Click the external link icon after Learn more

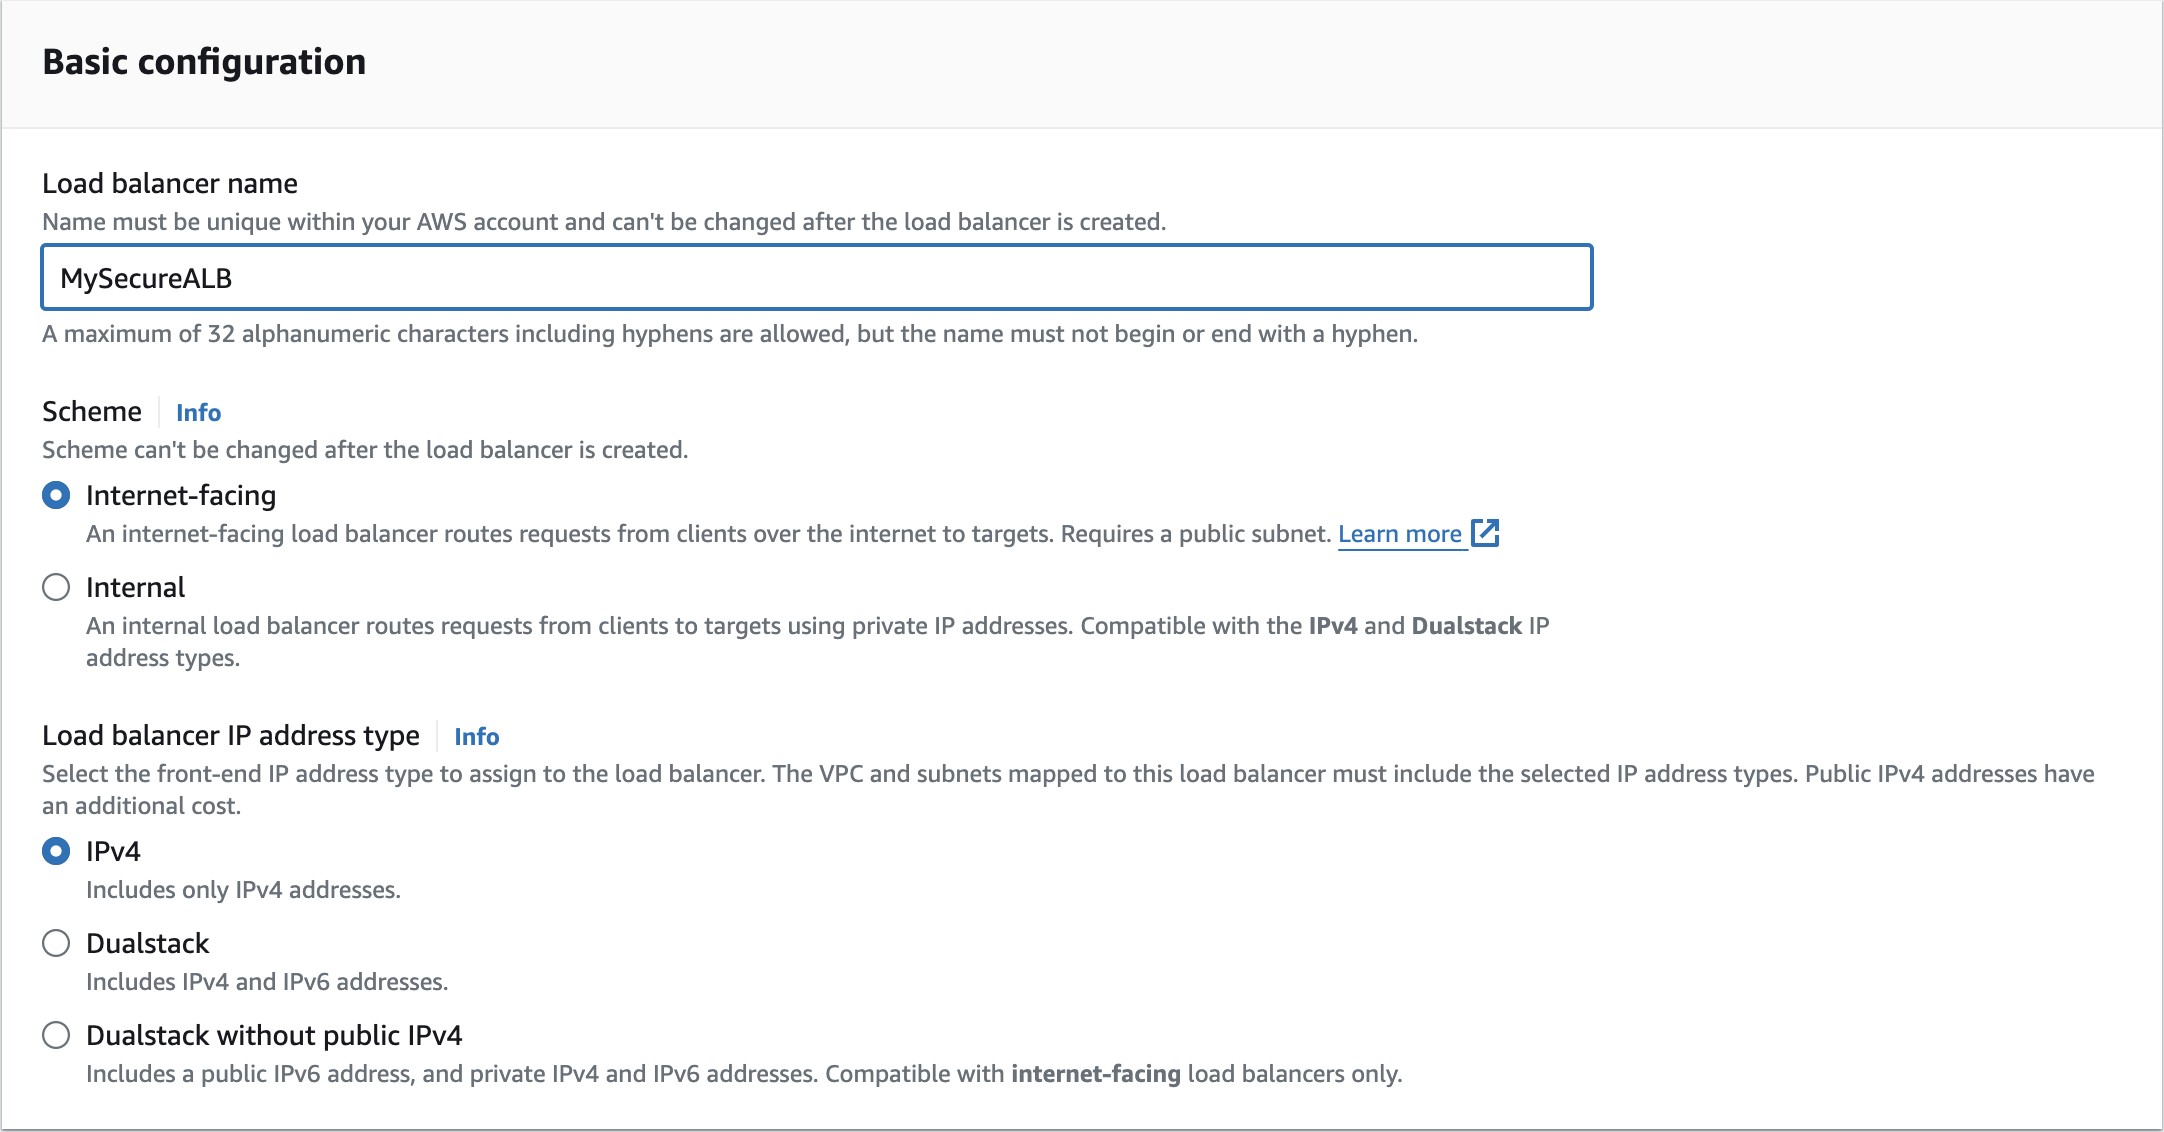coord(1485,533)
